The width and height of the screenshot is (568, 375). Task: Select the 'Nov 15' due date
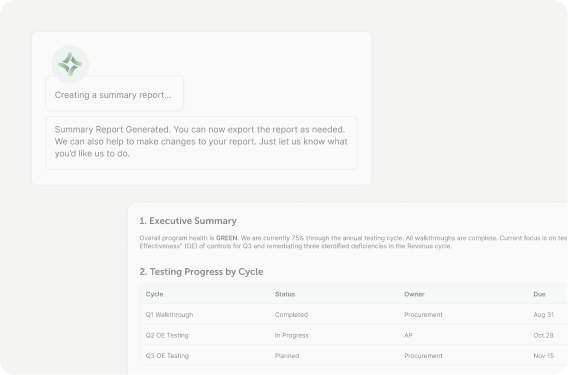click(543, 356)
